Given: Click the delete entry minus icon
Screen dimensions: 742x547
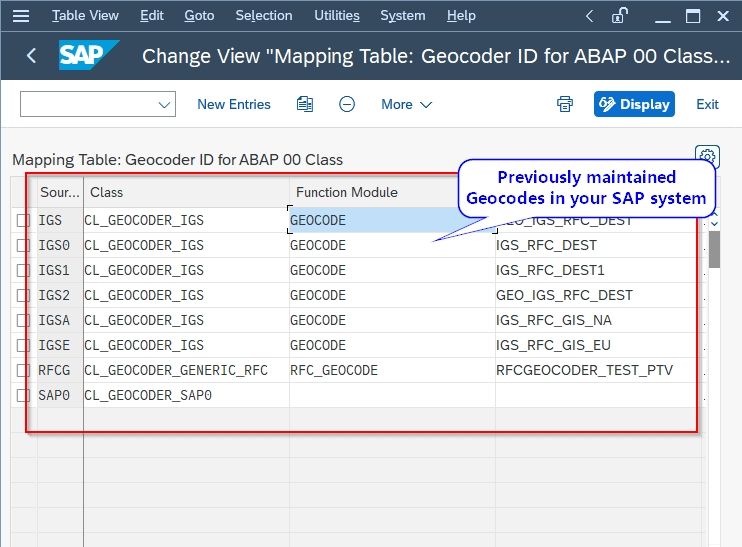Looking at the screenshot, I should pos(347,104).
